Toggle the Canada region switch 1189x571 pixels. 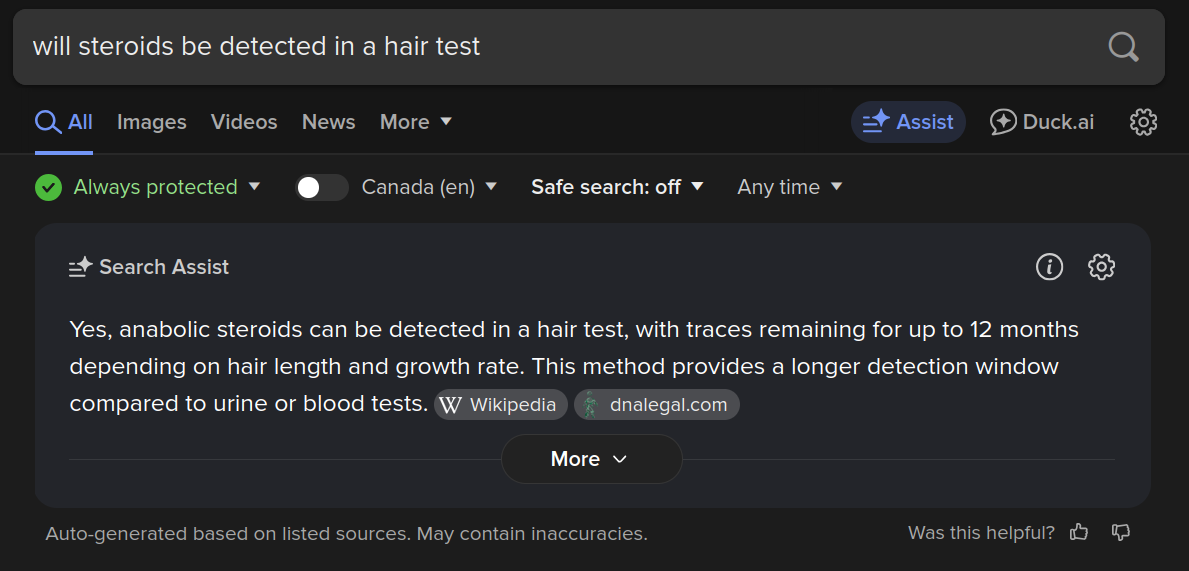point(322,187)
